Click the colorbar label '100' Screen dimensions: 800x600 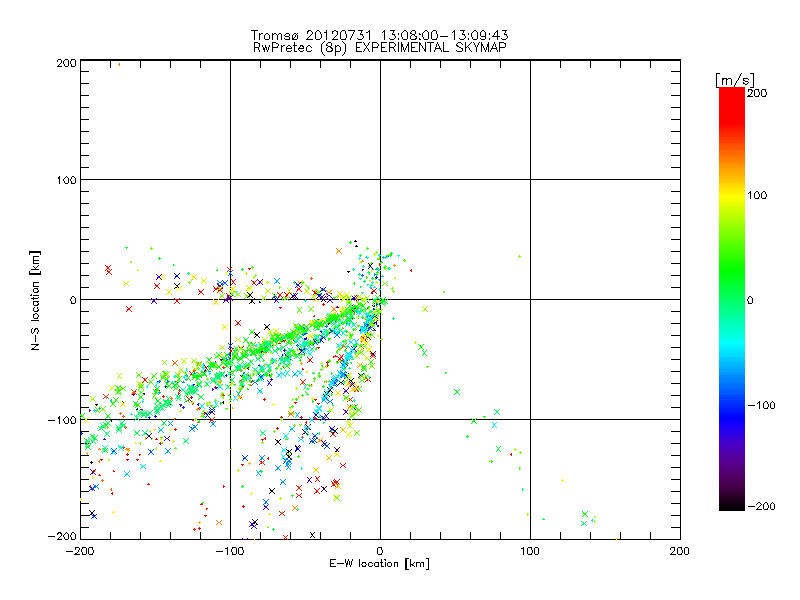[x=757, y=195]
